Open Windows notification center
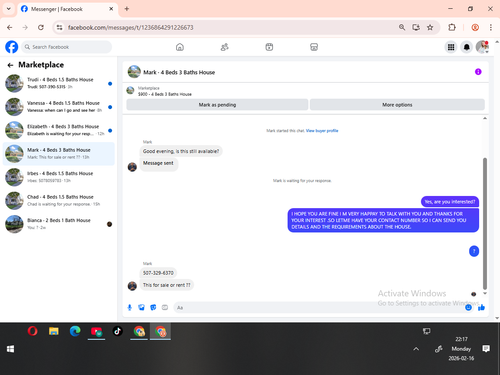Screen dimensions: 500x375 [x=486, y=349]
